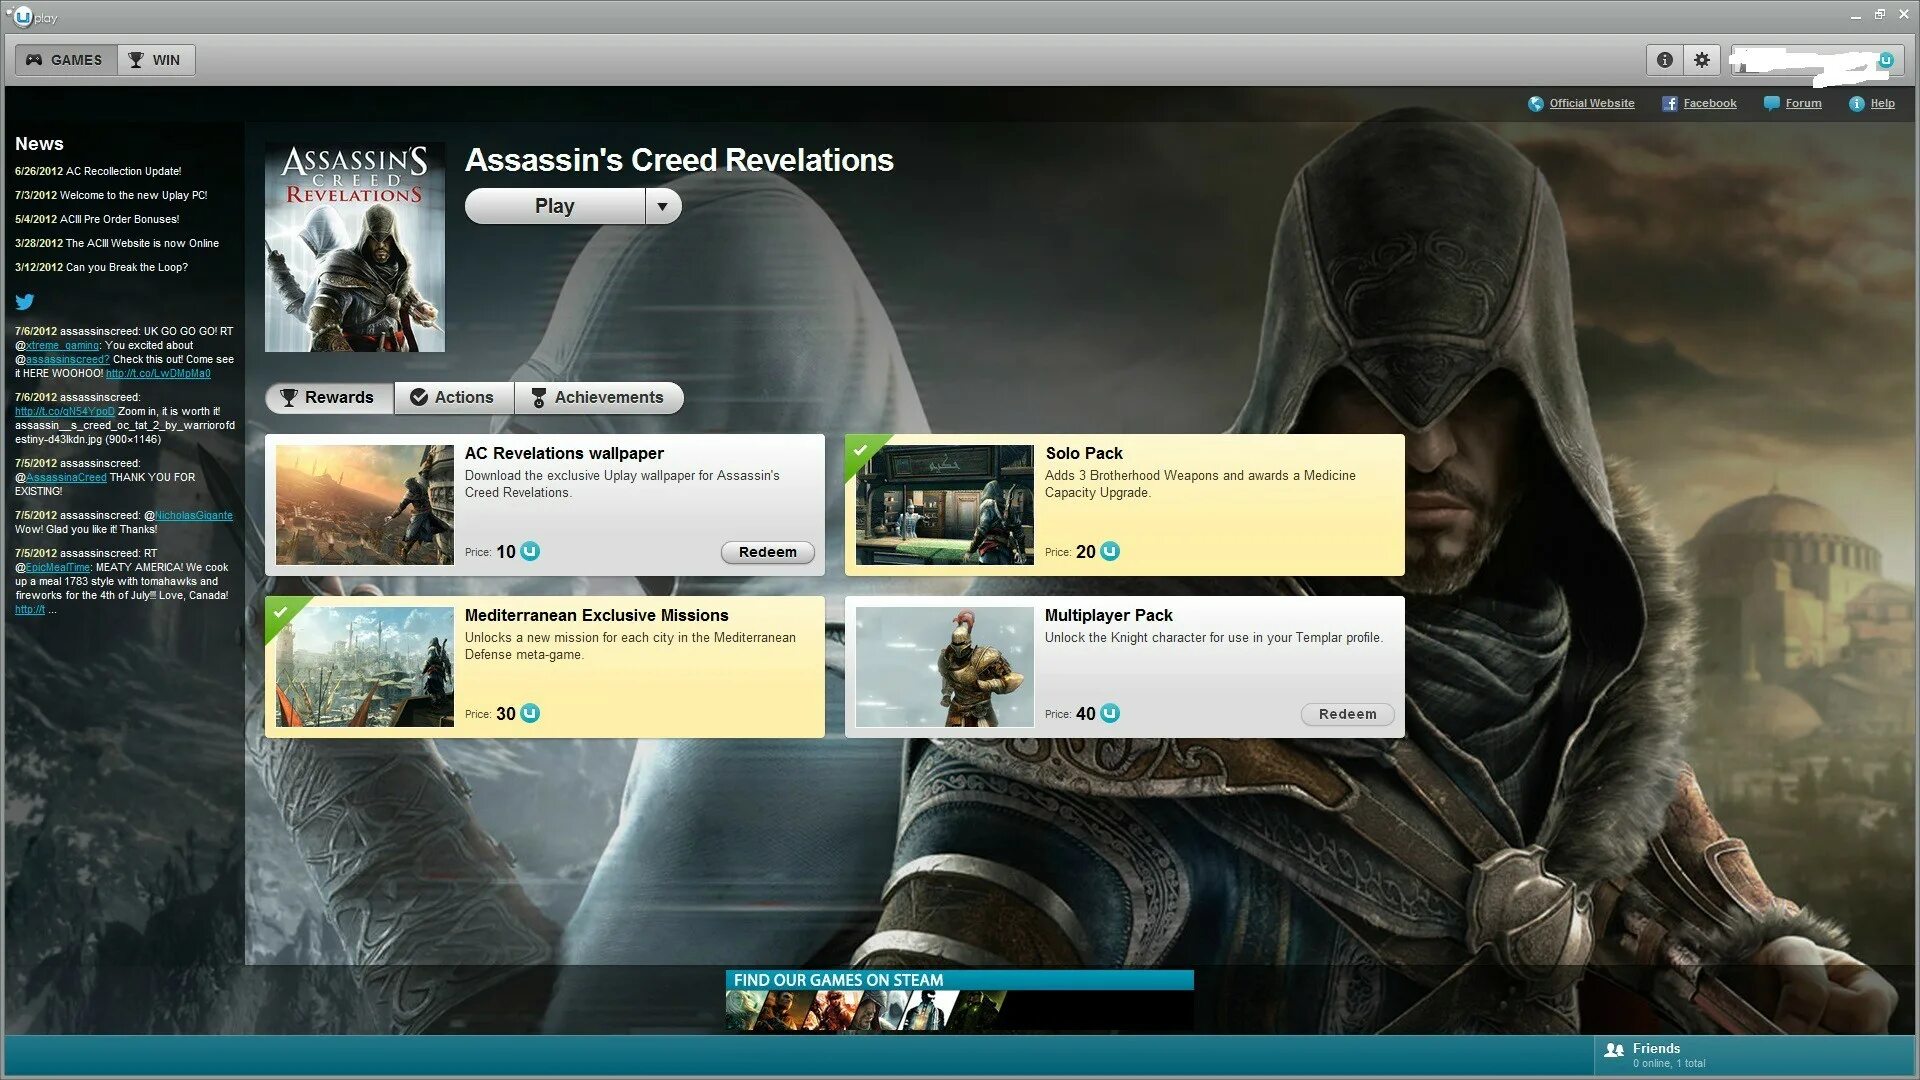Open the @AssassinaCreed Twitter link
Image resolution: width=1920 pixels, height=1080 pixels.
(66, 477)
